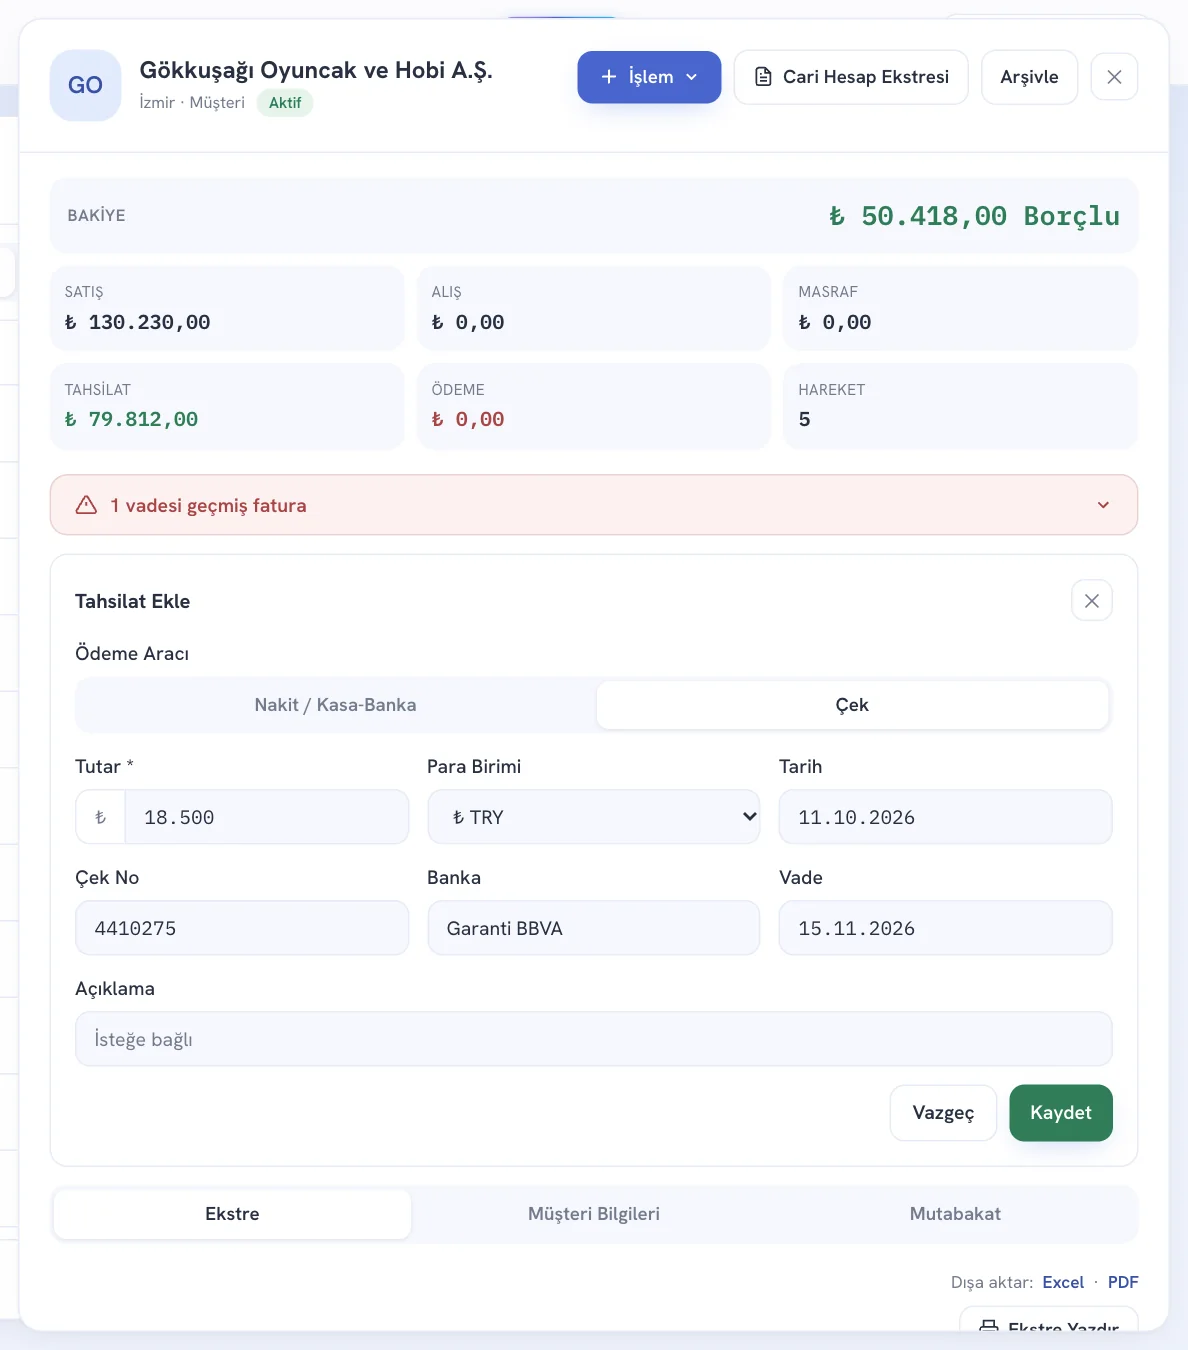The height and width of the screenshot is (1350, 1188).
Task: Click the 'İzmir · Müşteri' subtitle
Action: (x=192, y=103)
